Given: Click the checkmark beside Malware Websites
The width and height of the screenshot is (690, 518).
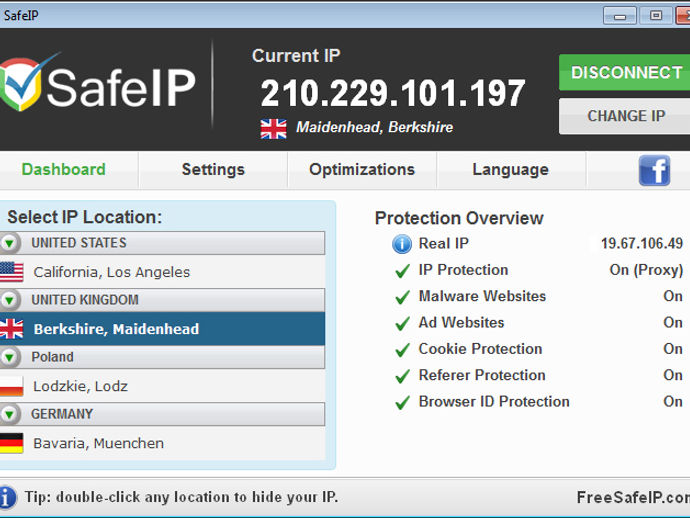Looking at the screenshot, I should pos(402,297).
